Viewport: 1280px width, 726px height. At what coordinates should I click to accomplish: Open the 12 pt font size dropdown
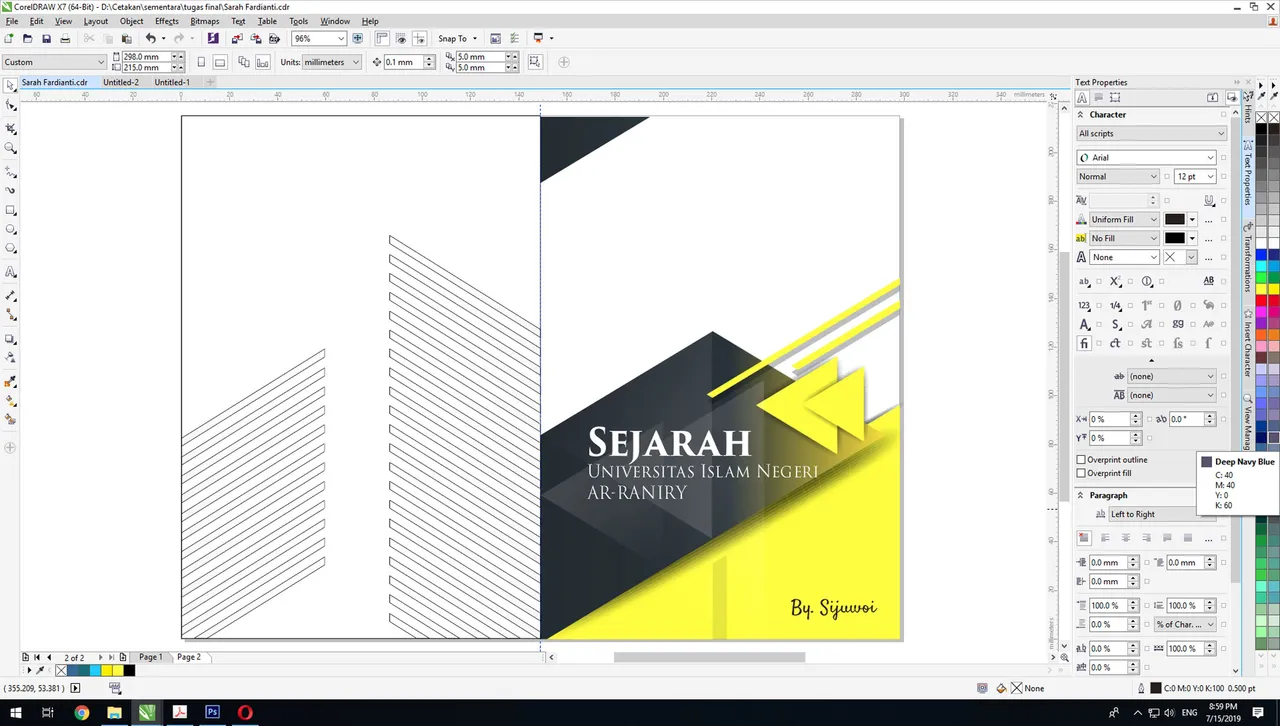point(1210,176)
